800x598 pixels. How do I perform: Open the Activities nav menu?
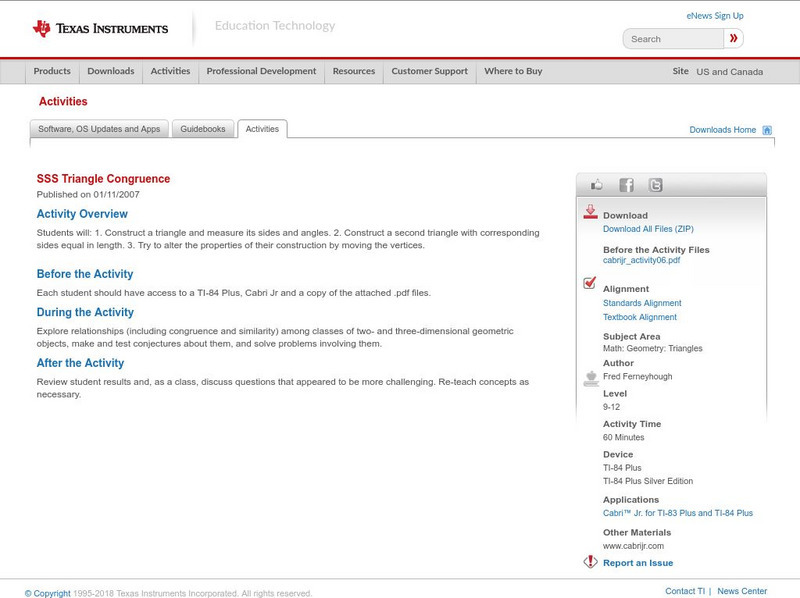170,71
